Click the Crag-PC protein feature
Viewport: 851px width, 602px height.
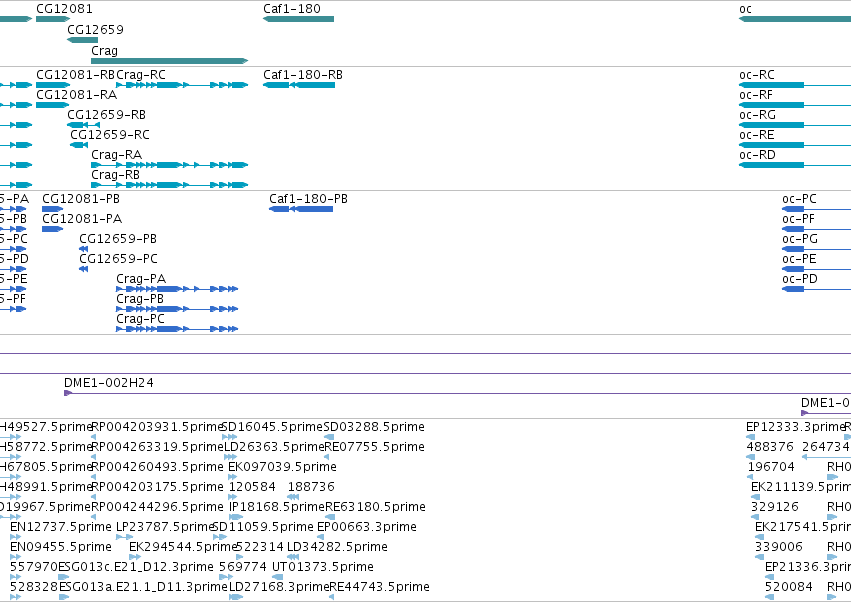(x=177, y=329)
